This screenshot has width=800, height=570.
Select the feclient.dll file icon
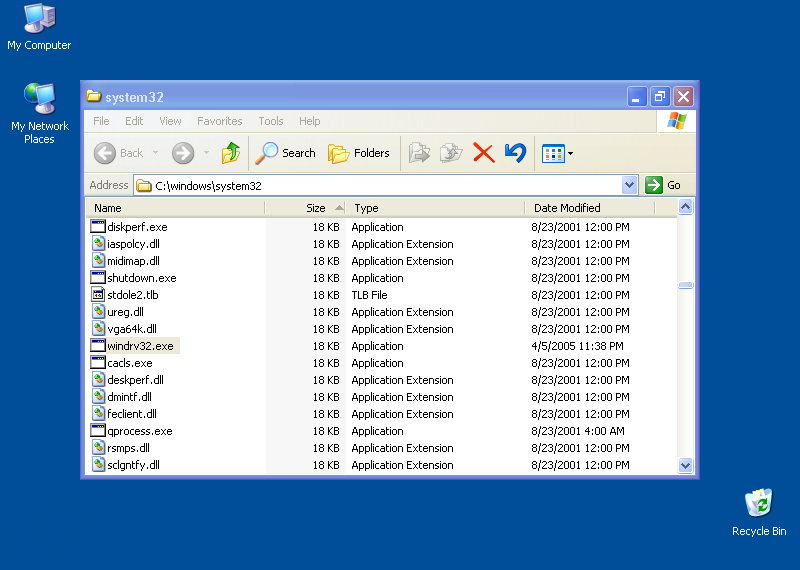pyautogui.click(x=98, y=413)
